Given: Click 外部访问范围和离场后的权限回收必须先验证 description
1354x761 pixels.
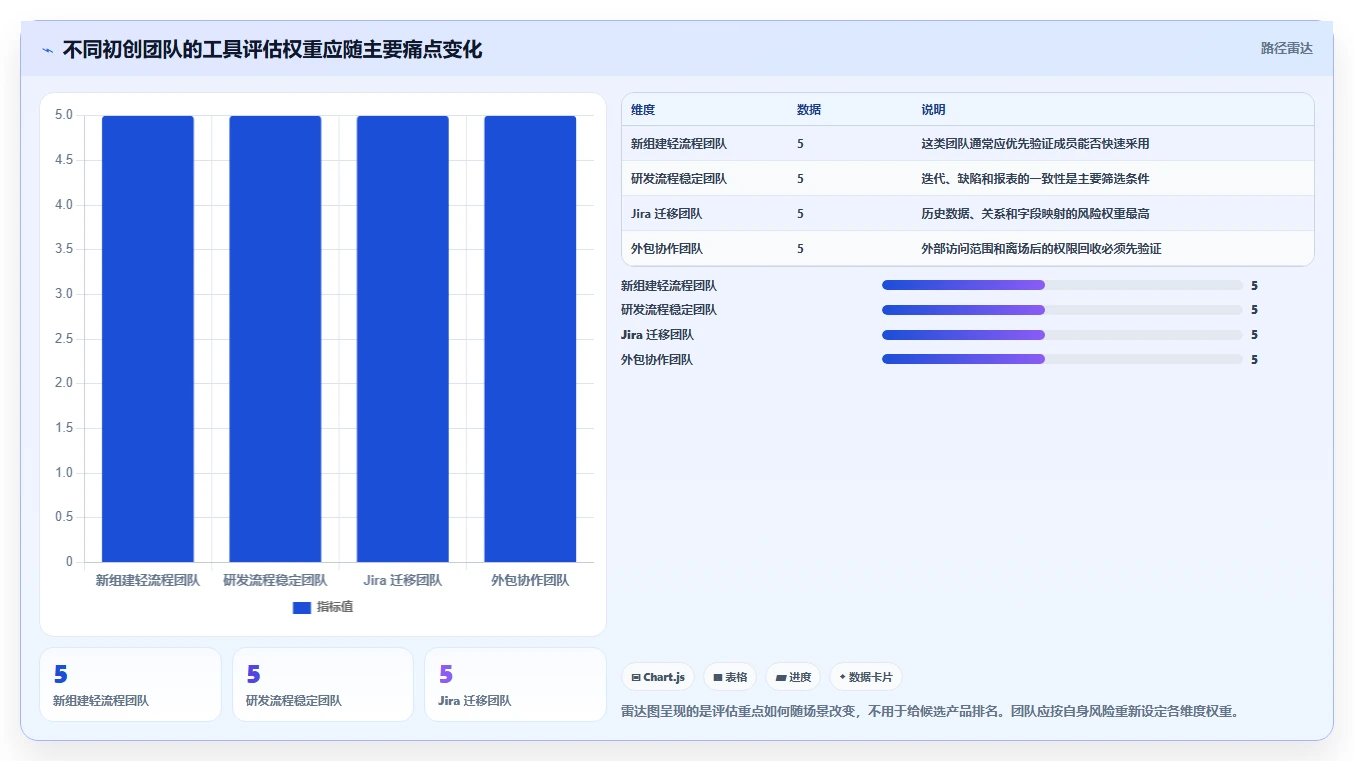Looking at the screenshot, I should (1041, 249).
